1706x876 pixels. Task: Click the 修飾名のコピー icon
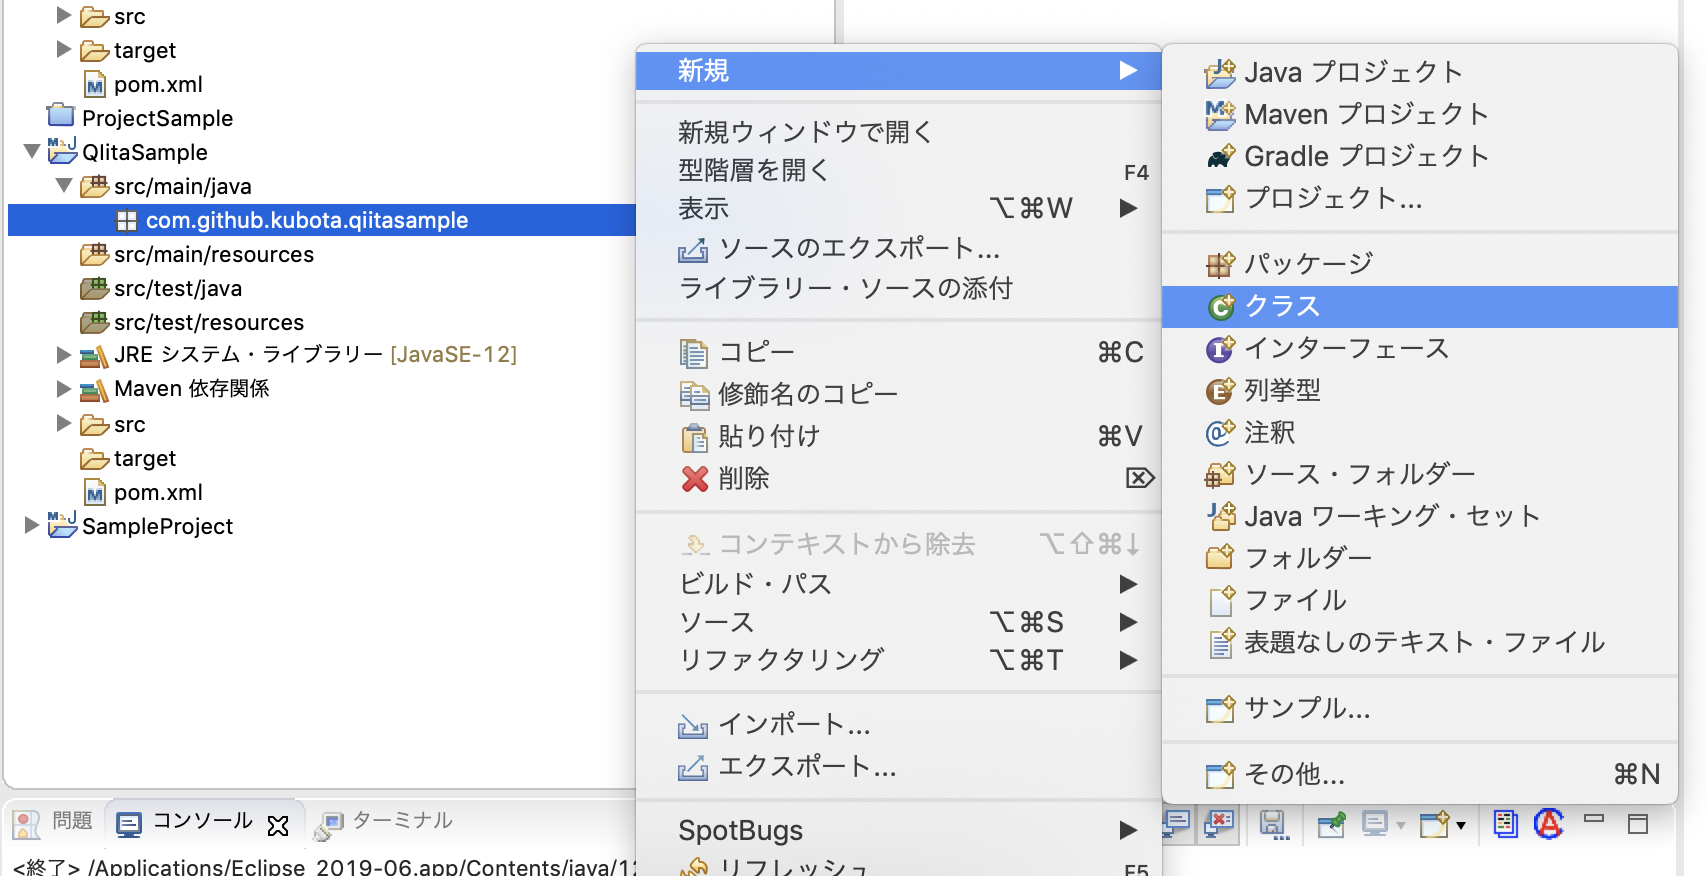click(x=694, y=395)
